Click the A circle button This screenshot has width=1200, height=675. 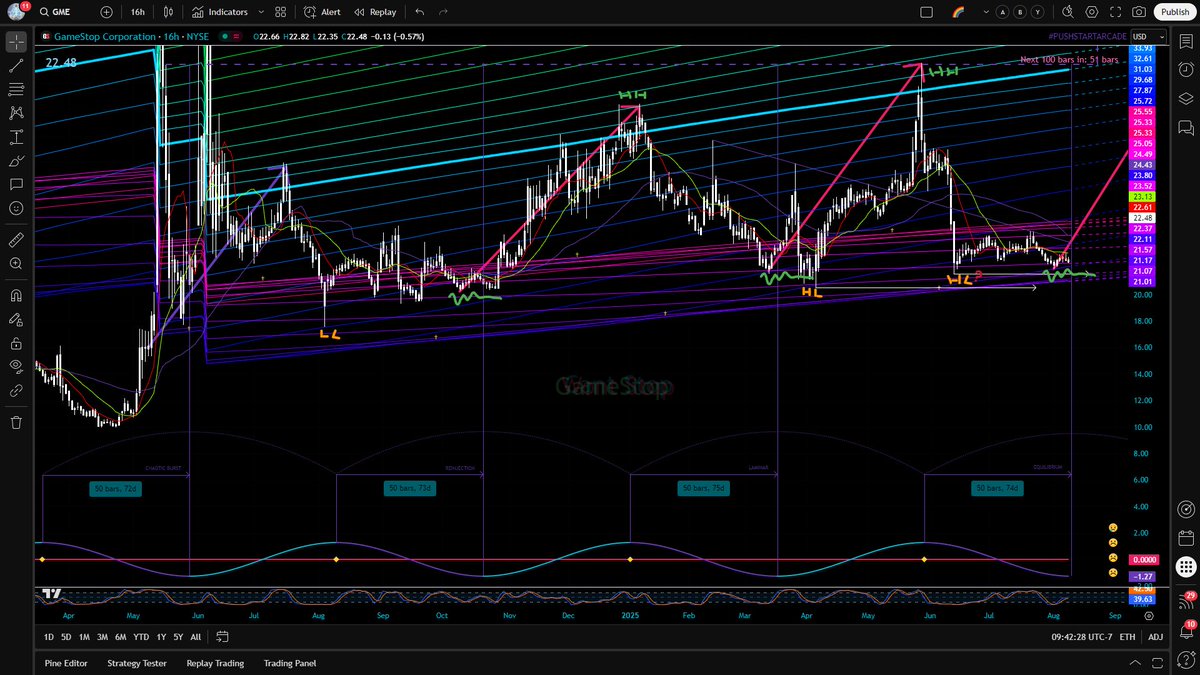1003,12
